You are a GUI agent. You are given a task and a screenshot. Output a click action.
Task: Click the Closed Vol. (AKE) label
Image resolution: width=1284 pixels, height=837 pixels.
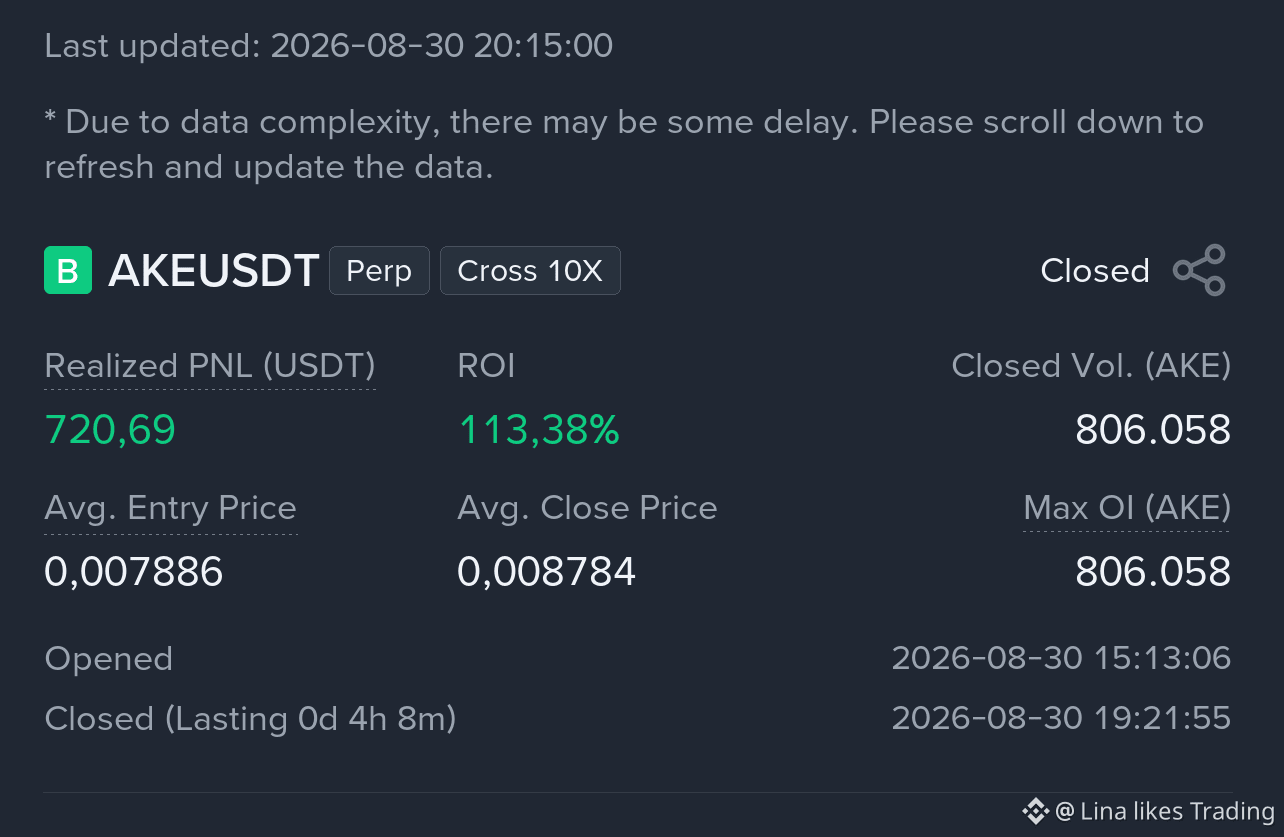1091,366
